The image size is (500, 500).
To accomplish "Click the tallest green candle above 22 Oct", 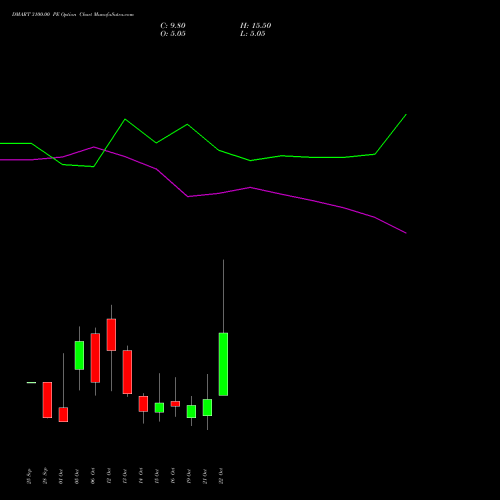I will pos(223,364).
